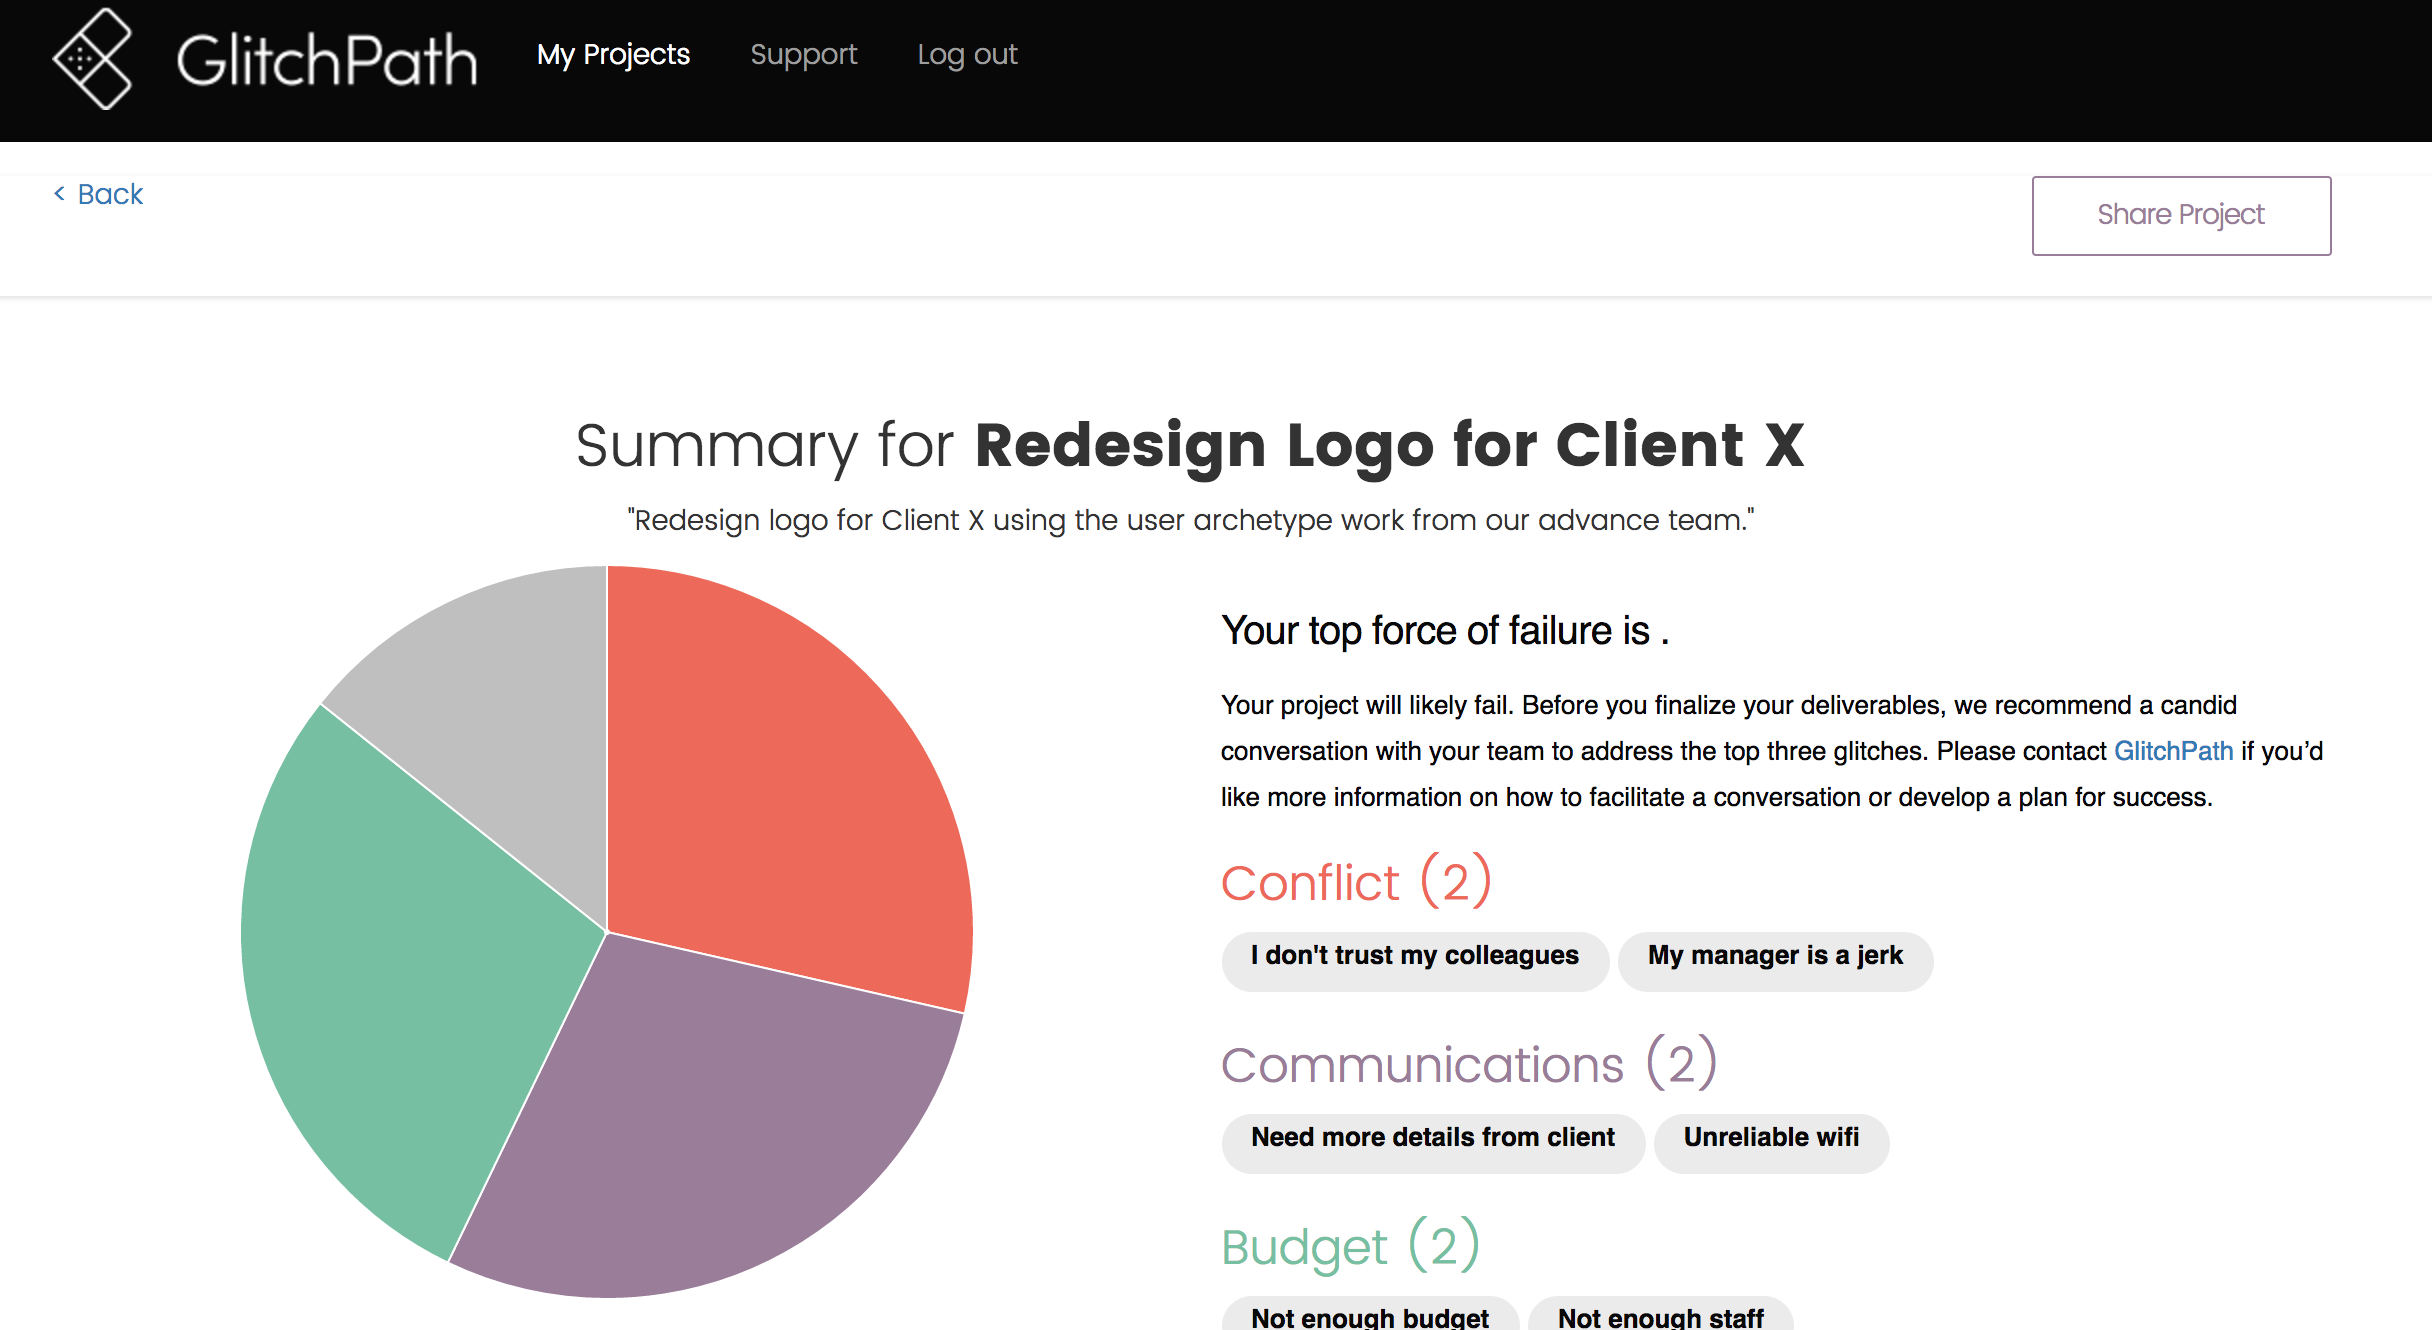This screenshot has height=1330, width=2432.
Task: Click the "My manager is a jerk" tag
Action: coord(1775,957)
